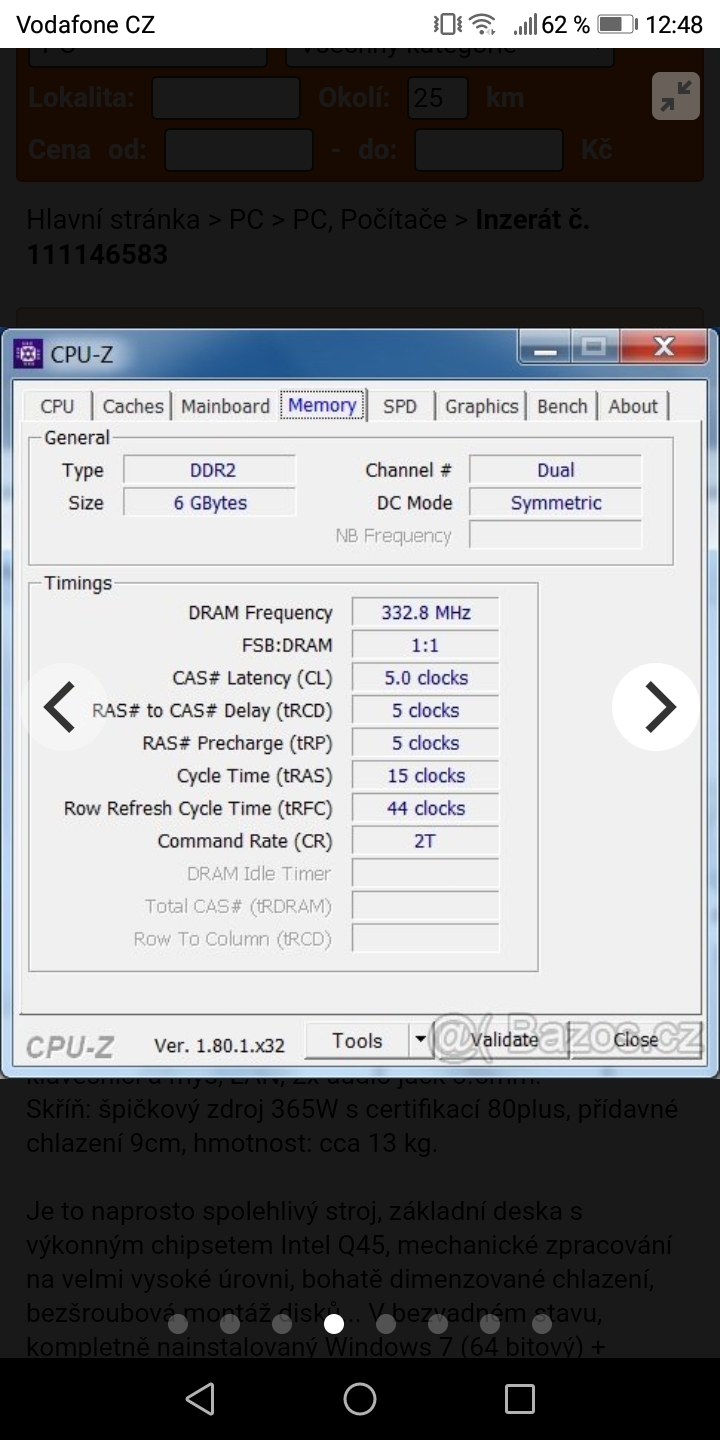720x1440 pixels.
Task: Select the 15 clocks Cycle Time value
Action: coord(425,775)
